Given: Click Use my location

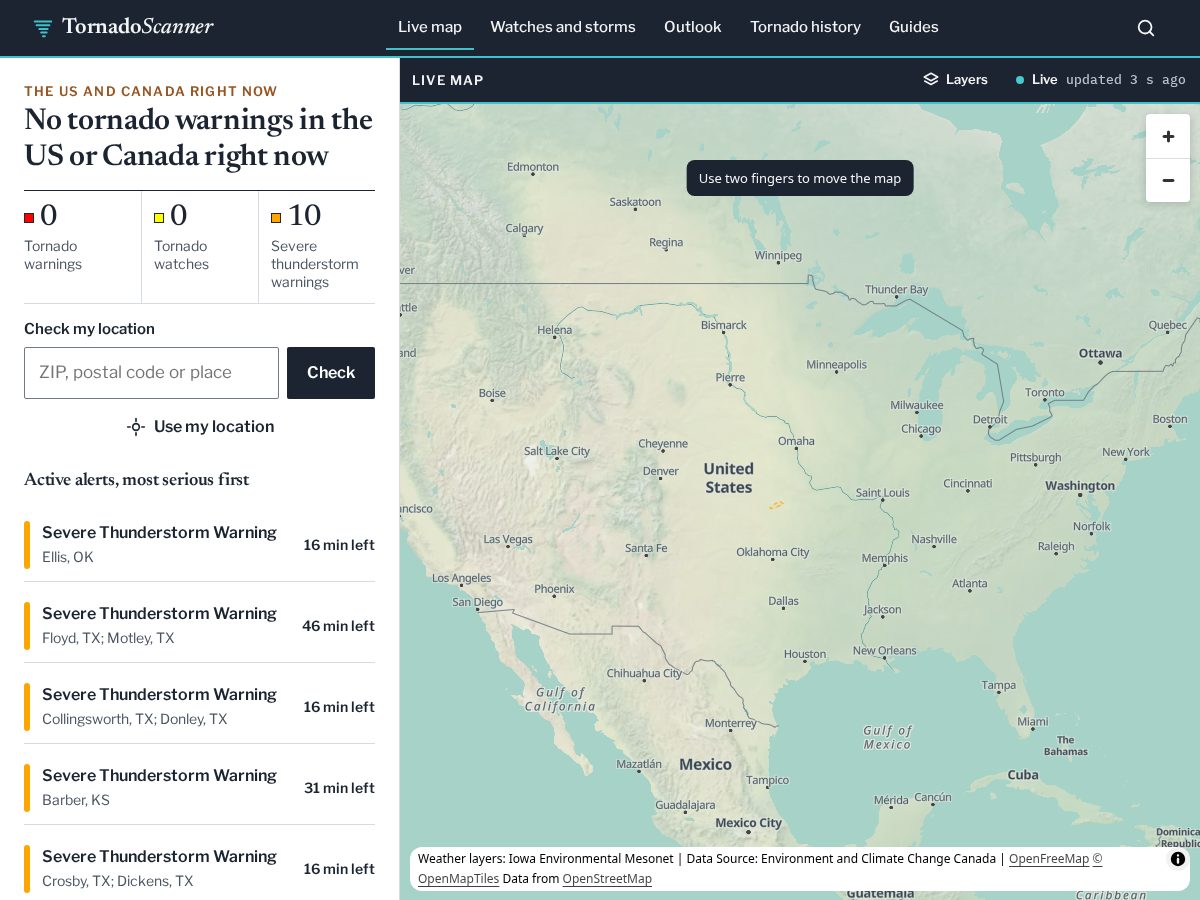Looking at the screenshot, I should (200, 427).
